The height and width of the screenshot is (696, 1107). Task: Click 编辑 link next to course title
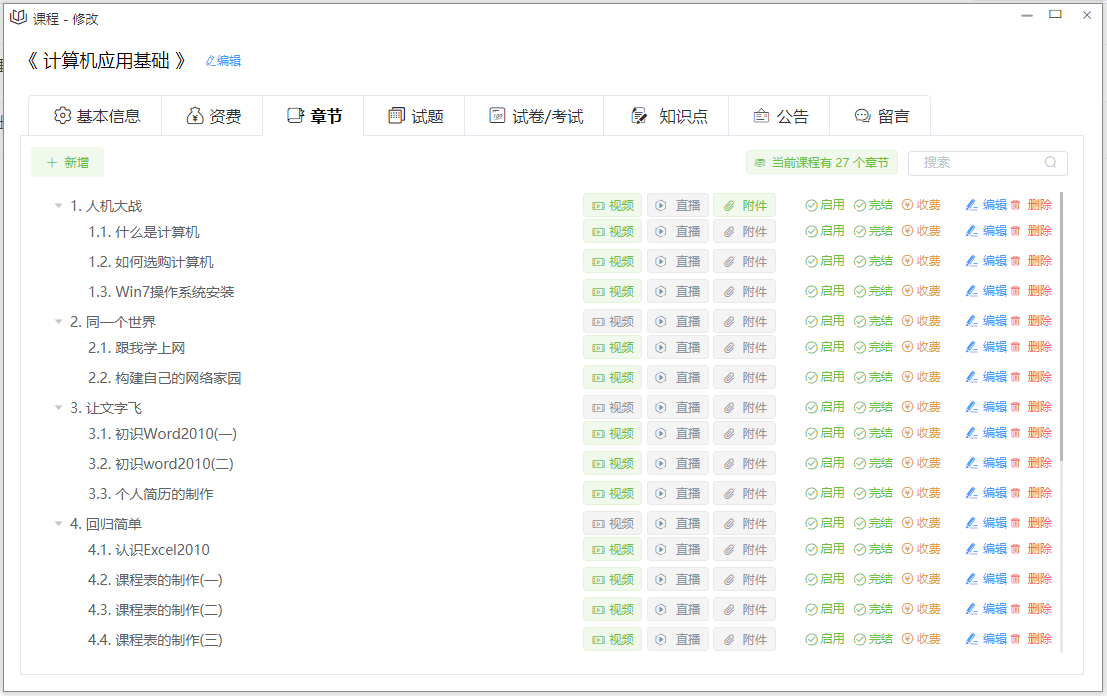[x=223, y=61]
